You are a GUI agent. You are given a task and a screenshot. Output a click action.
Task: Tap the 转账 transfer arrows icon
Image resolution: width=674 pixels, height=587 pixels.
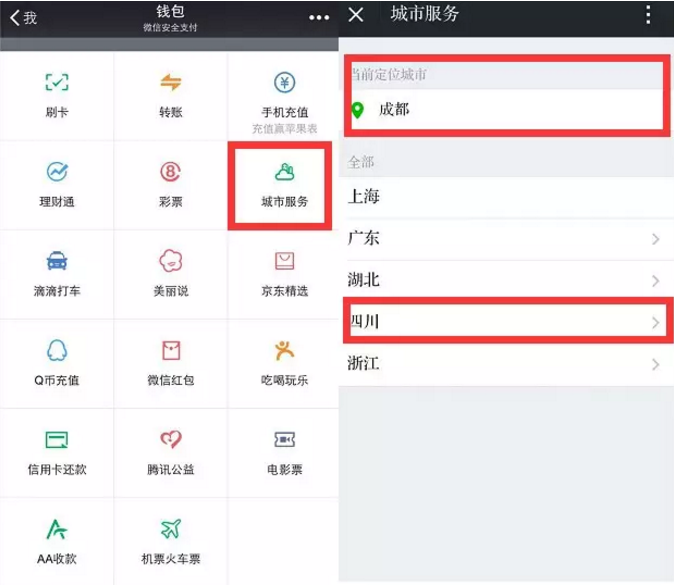coord(171,82)
